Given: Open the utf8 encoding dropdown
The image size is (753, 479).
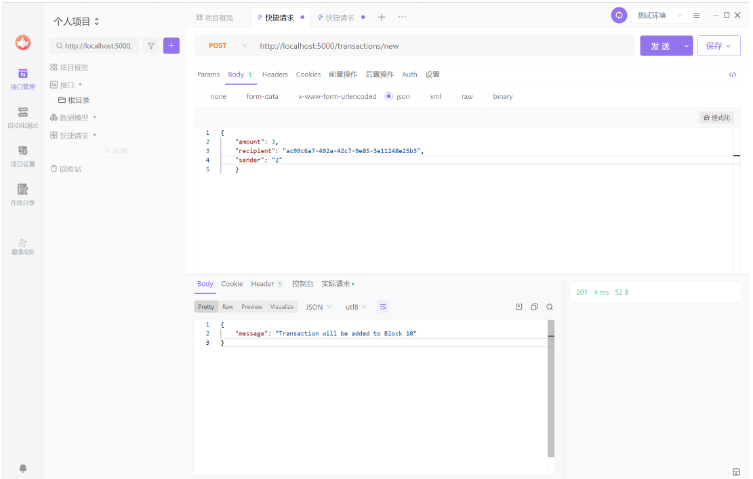Looking at the screenshot, I should click(356, 307).
